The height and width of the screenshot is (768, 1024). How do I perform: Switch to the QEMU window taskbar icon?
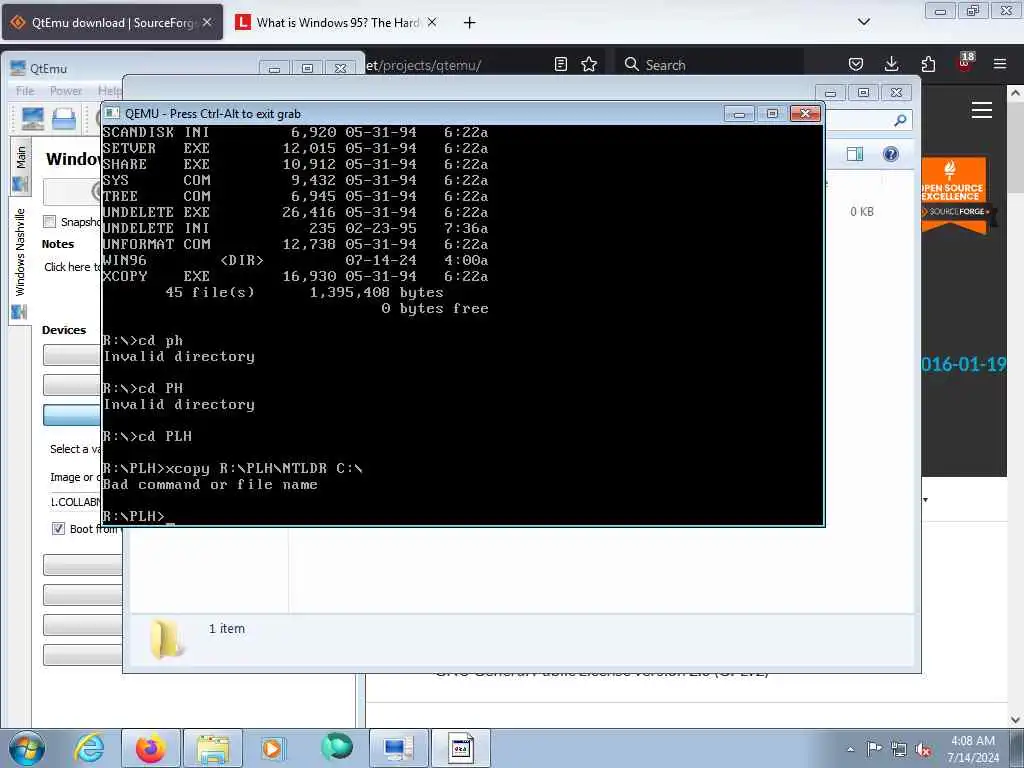(x=460, y=748)
